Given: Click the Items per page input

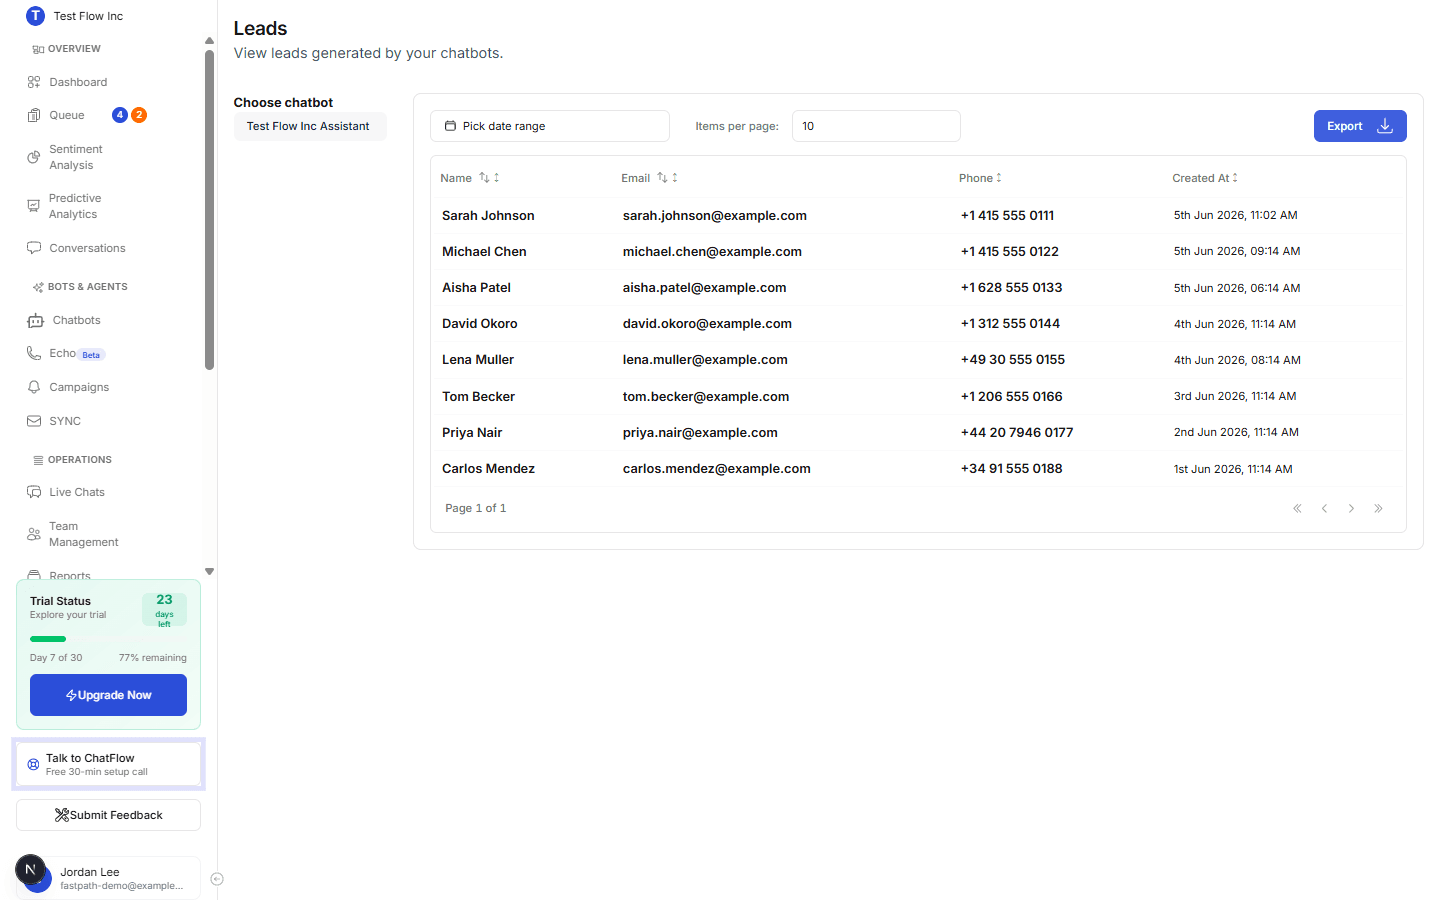Looking at the screenshot, I should click(x=876, y=126).
